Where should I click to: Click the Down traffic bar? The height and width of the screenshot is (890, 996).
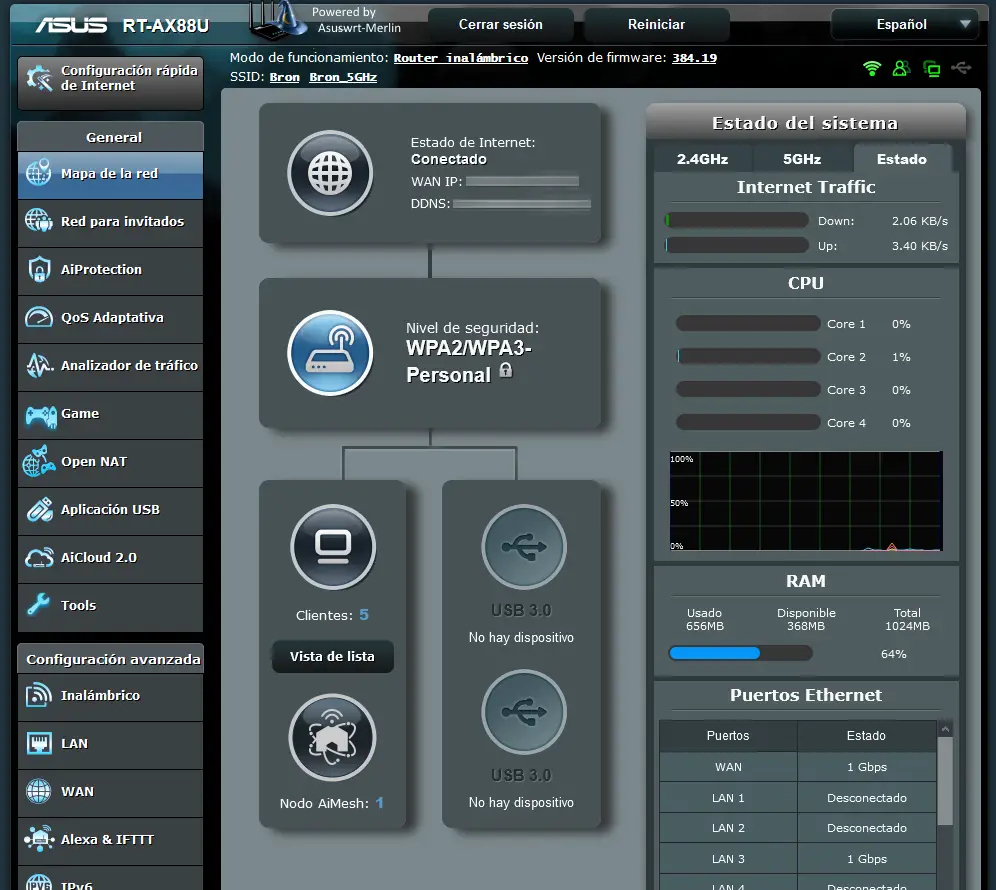click(x=736, y=220)
